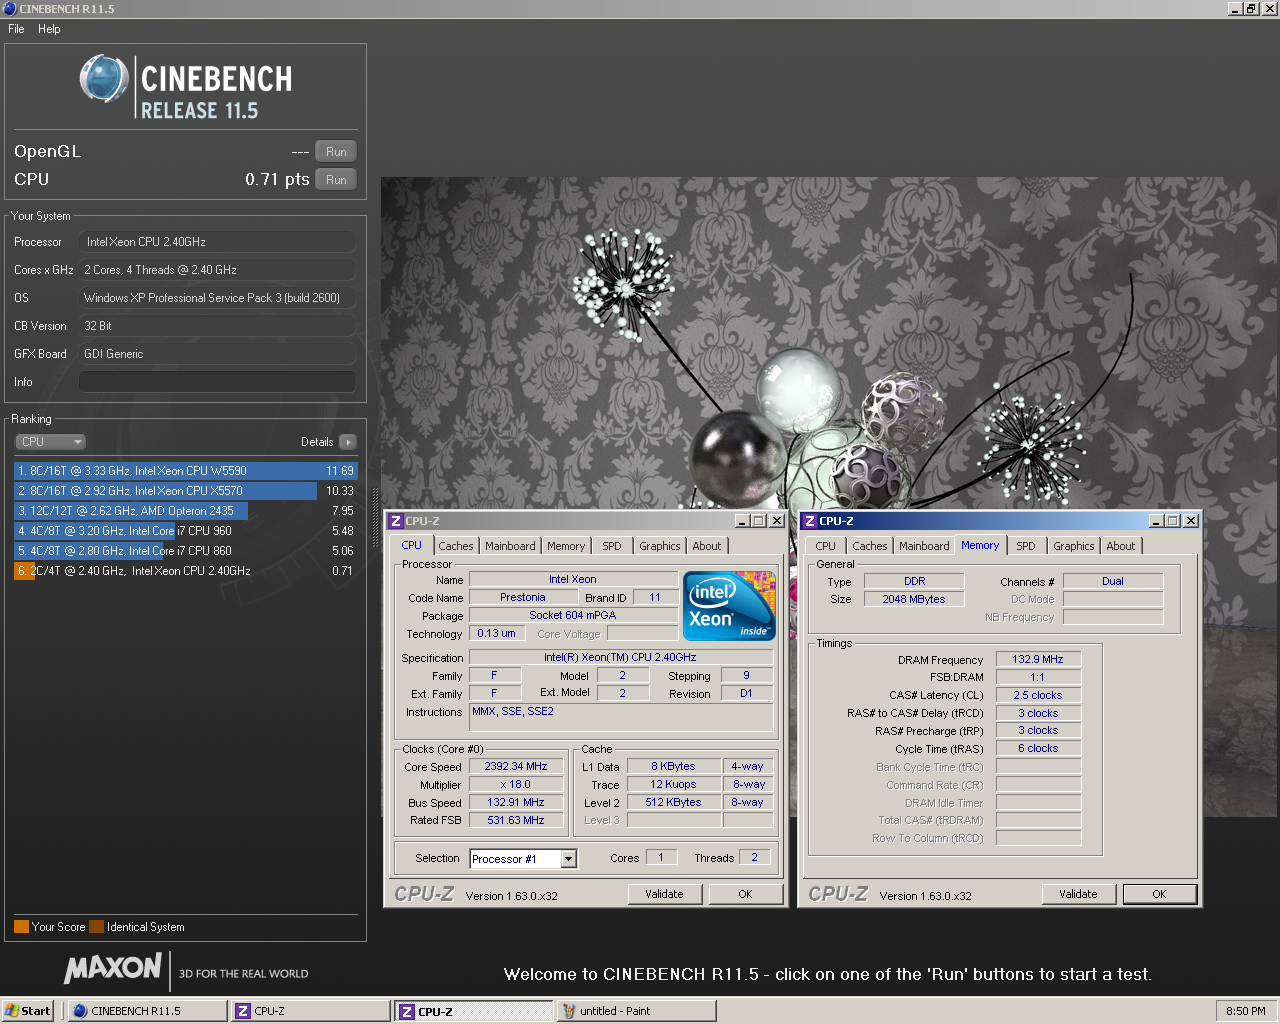This screenshot has width=1280, height=1024.
Task: Select ranking row Xeon CPU W5590
Action: pos(186,471)
